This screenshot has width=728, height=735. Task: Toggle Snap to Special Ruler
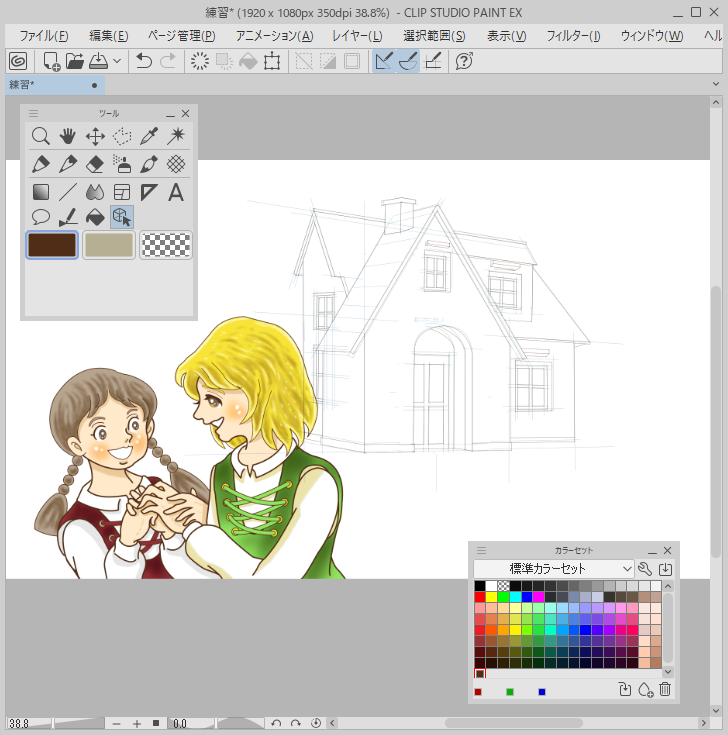[x=408, y=61]
